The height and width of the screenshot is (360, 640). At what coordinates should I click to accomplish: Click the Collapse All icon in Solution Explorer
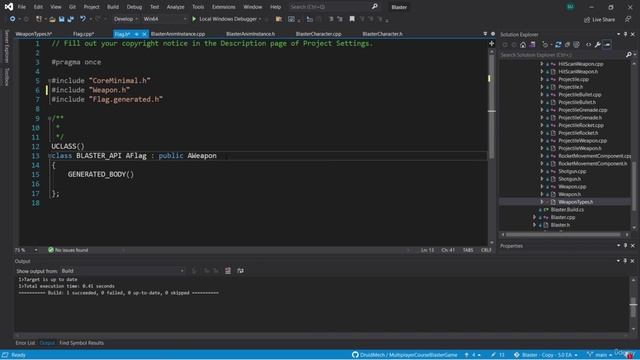[567, 44]
